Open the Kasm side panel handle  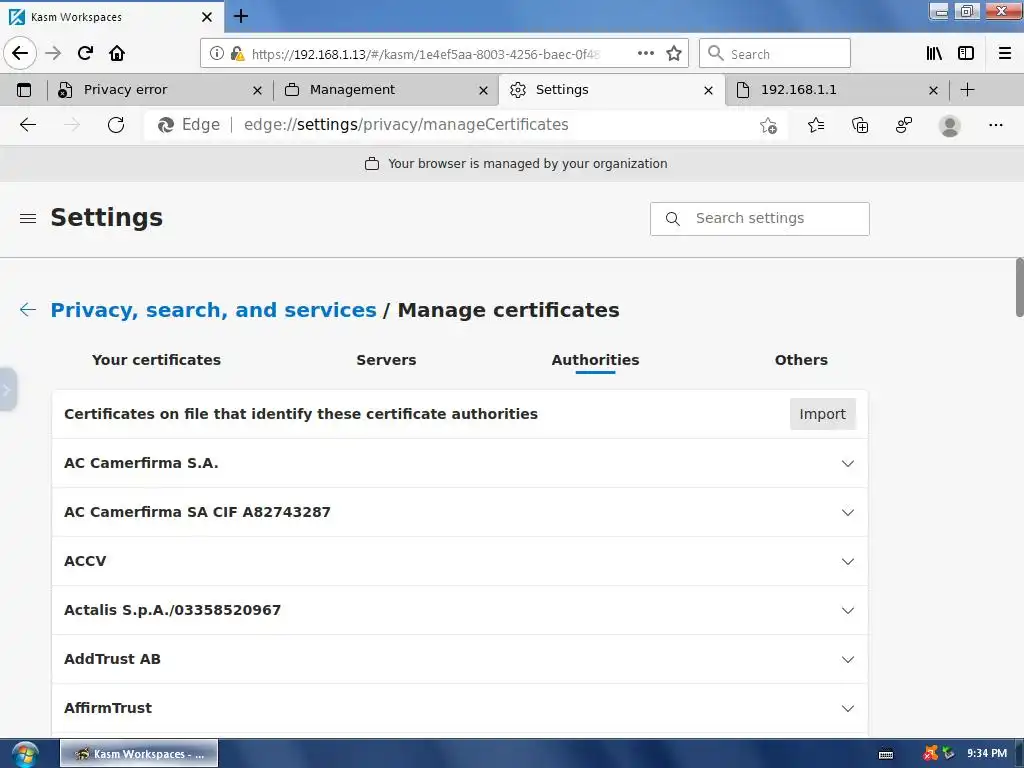pyautogui.click(x=7, y=390)
